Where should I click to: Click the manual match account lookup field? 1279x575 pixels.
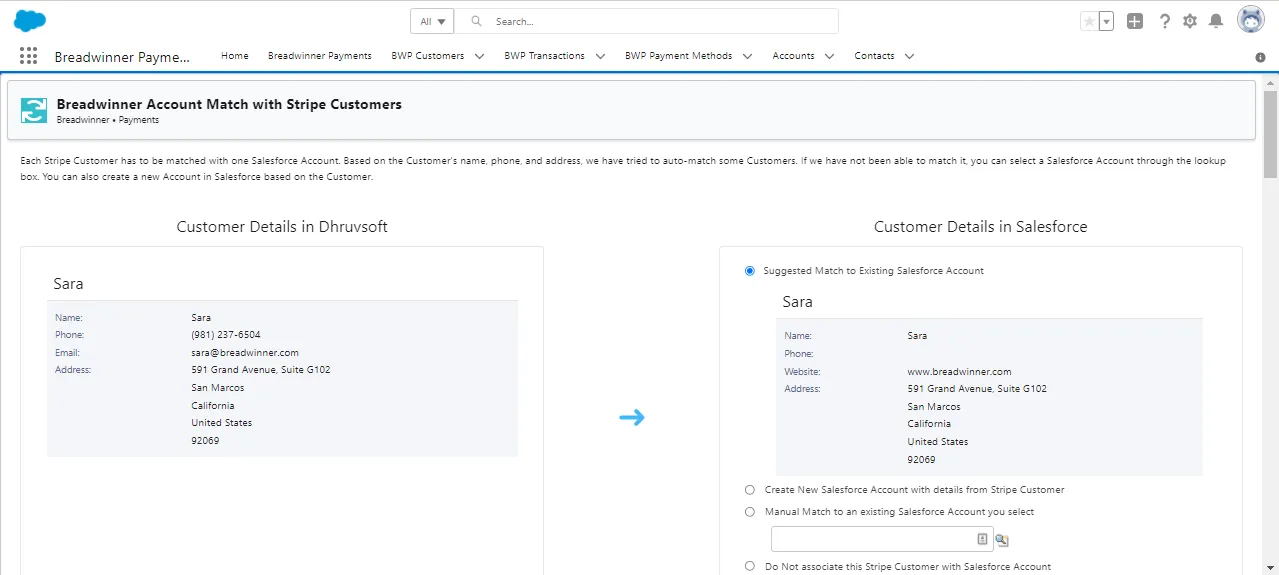coord(882,539)
